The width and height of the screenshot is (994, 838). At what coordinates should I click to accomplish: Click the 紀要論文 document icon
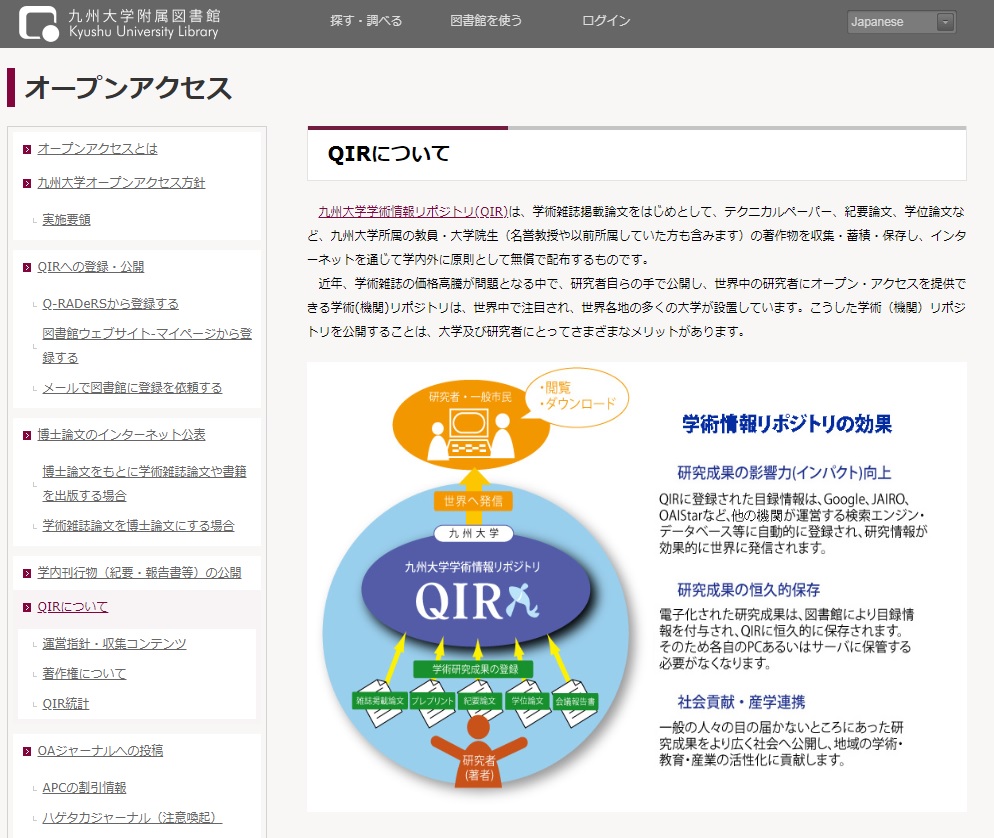[x=479, y=701]
